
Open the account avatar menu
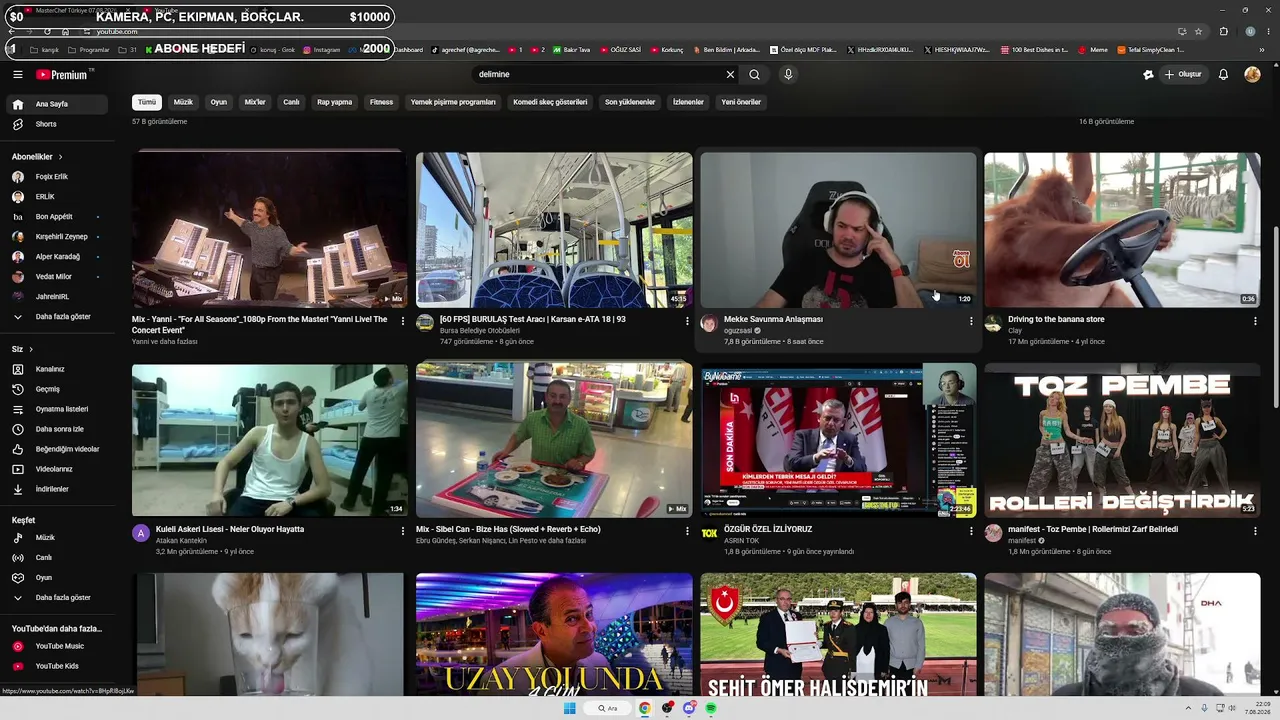[x=1252, y=74]
